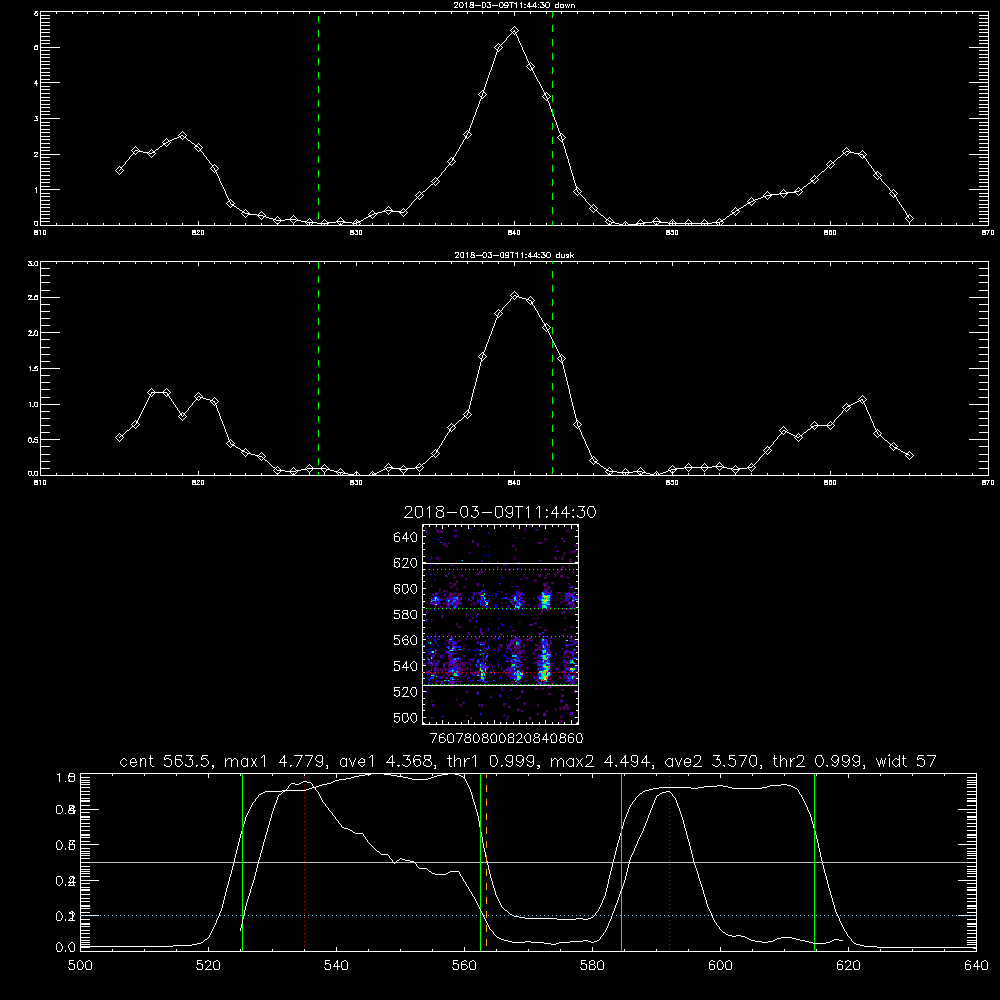Viewport: 1000px width, 1000px height.
Task: Click the '2018-03-09T11:44:30 dawn' plot title
Action: pyautogui.click(x=514, y=5)
